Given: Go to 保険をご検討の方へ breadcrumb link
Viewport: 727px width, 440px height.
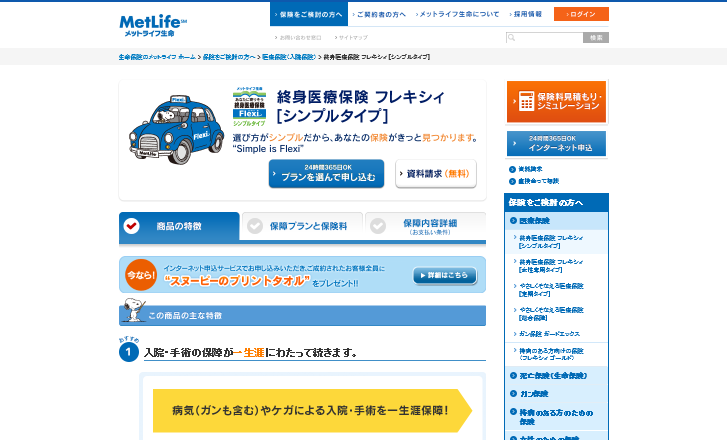Looking at the screenshot, I should (229, 57).
